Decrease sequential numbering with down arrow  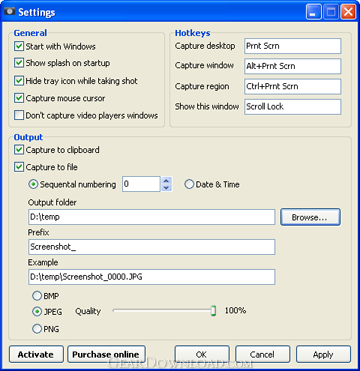[166, 188]
